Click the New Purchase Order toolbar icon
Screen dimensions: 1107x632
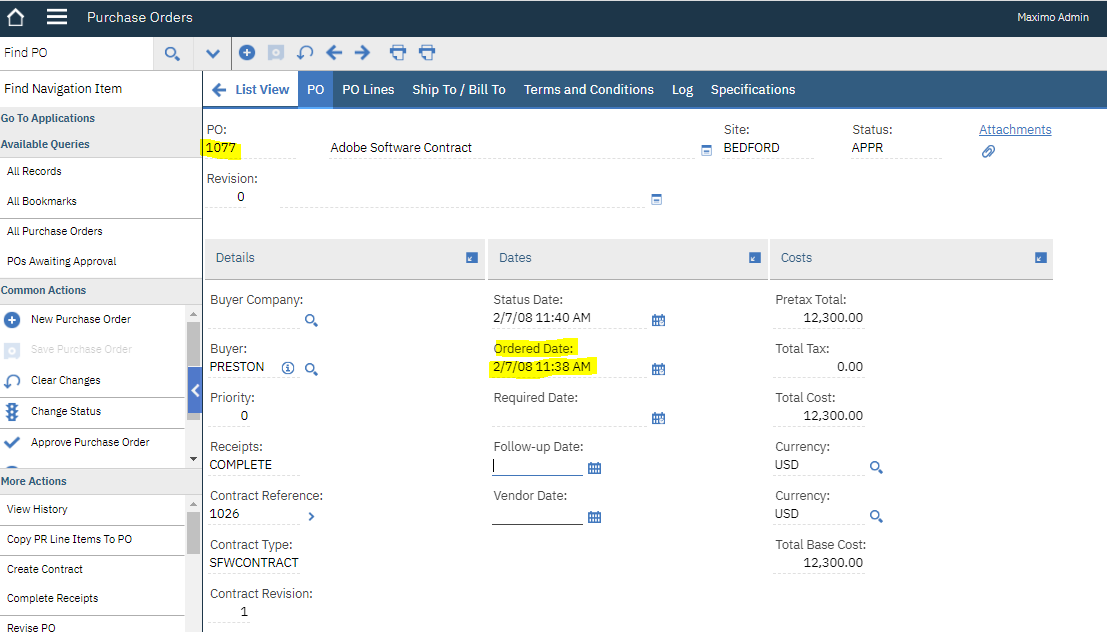point(247,53)
